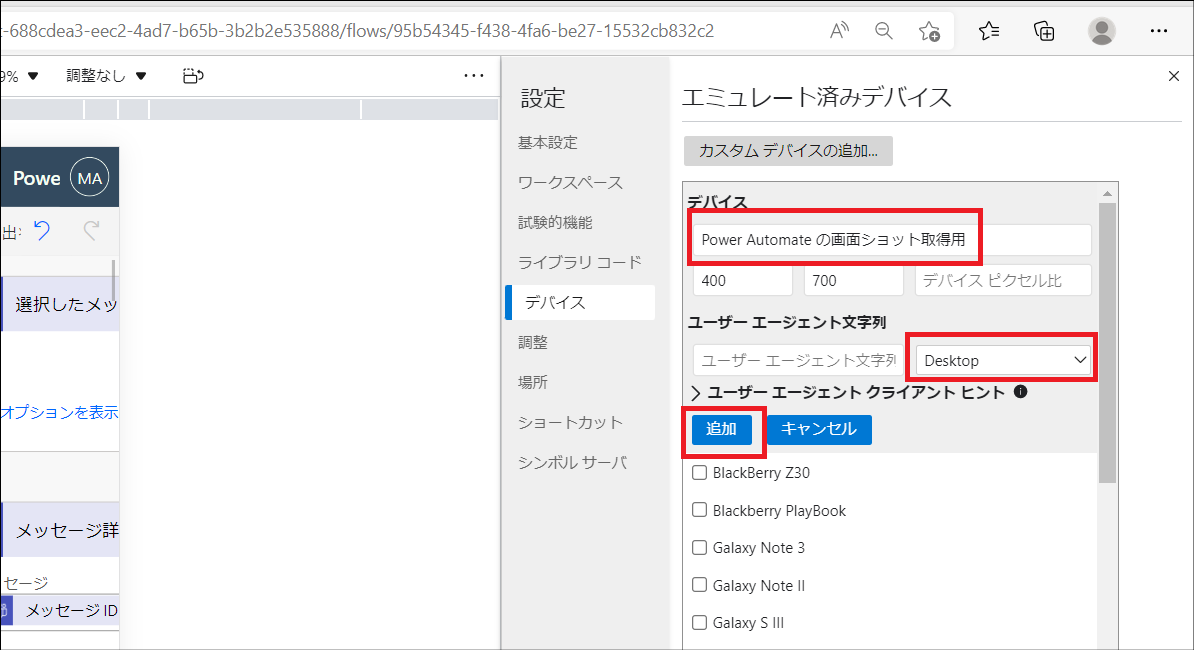Click the メッセージ詳 flow step card
Screen dimensions: 1194x650
(x=59, y=530)
